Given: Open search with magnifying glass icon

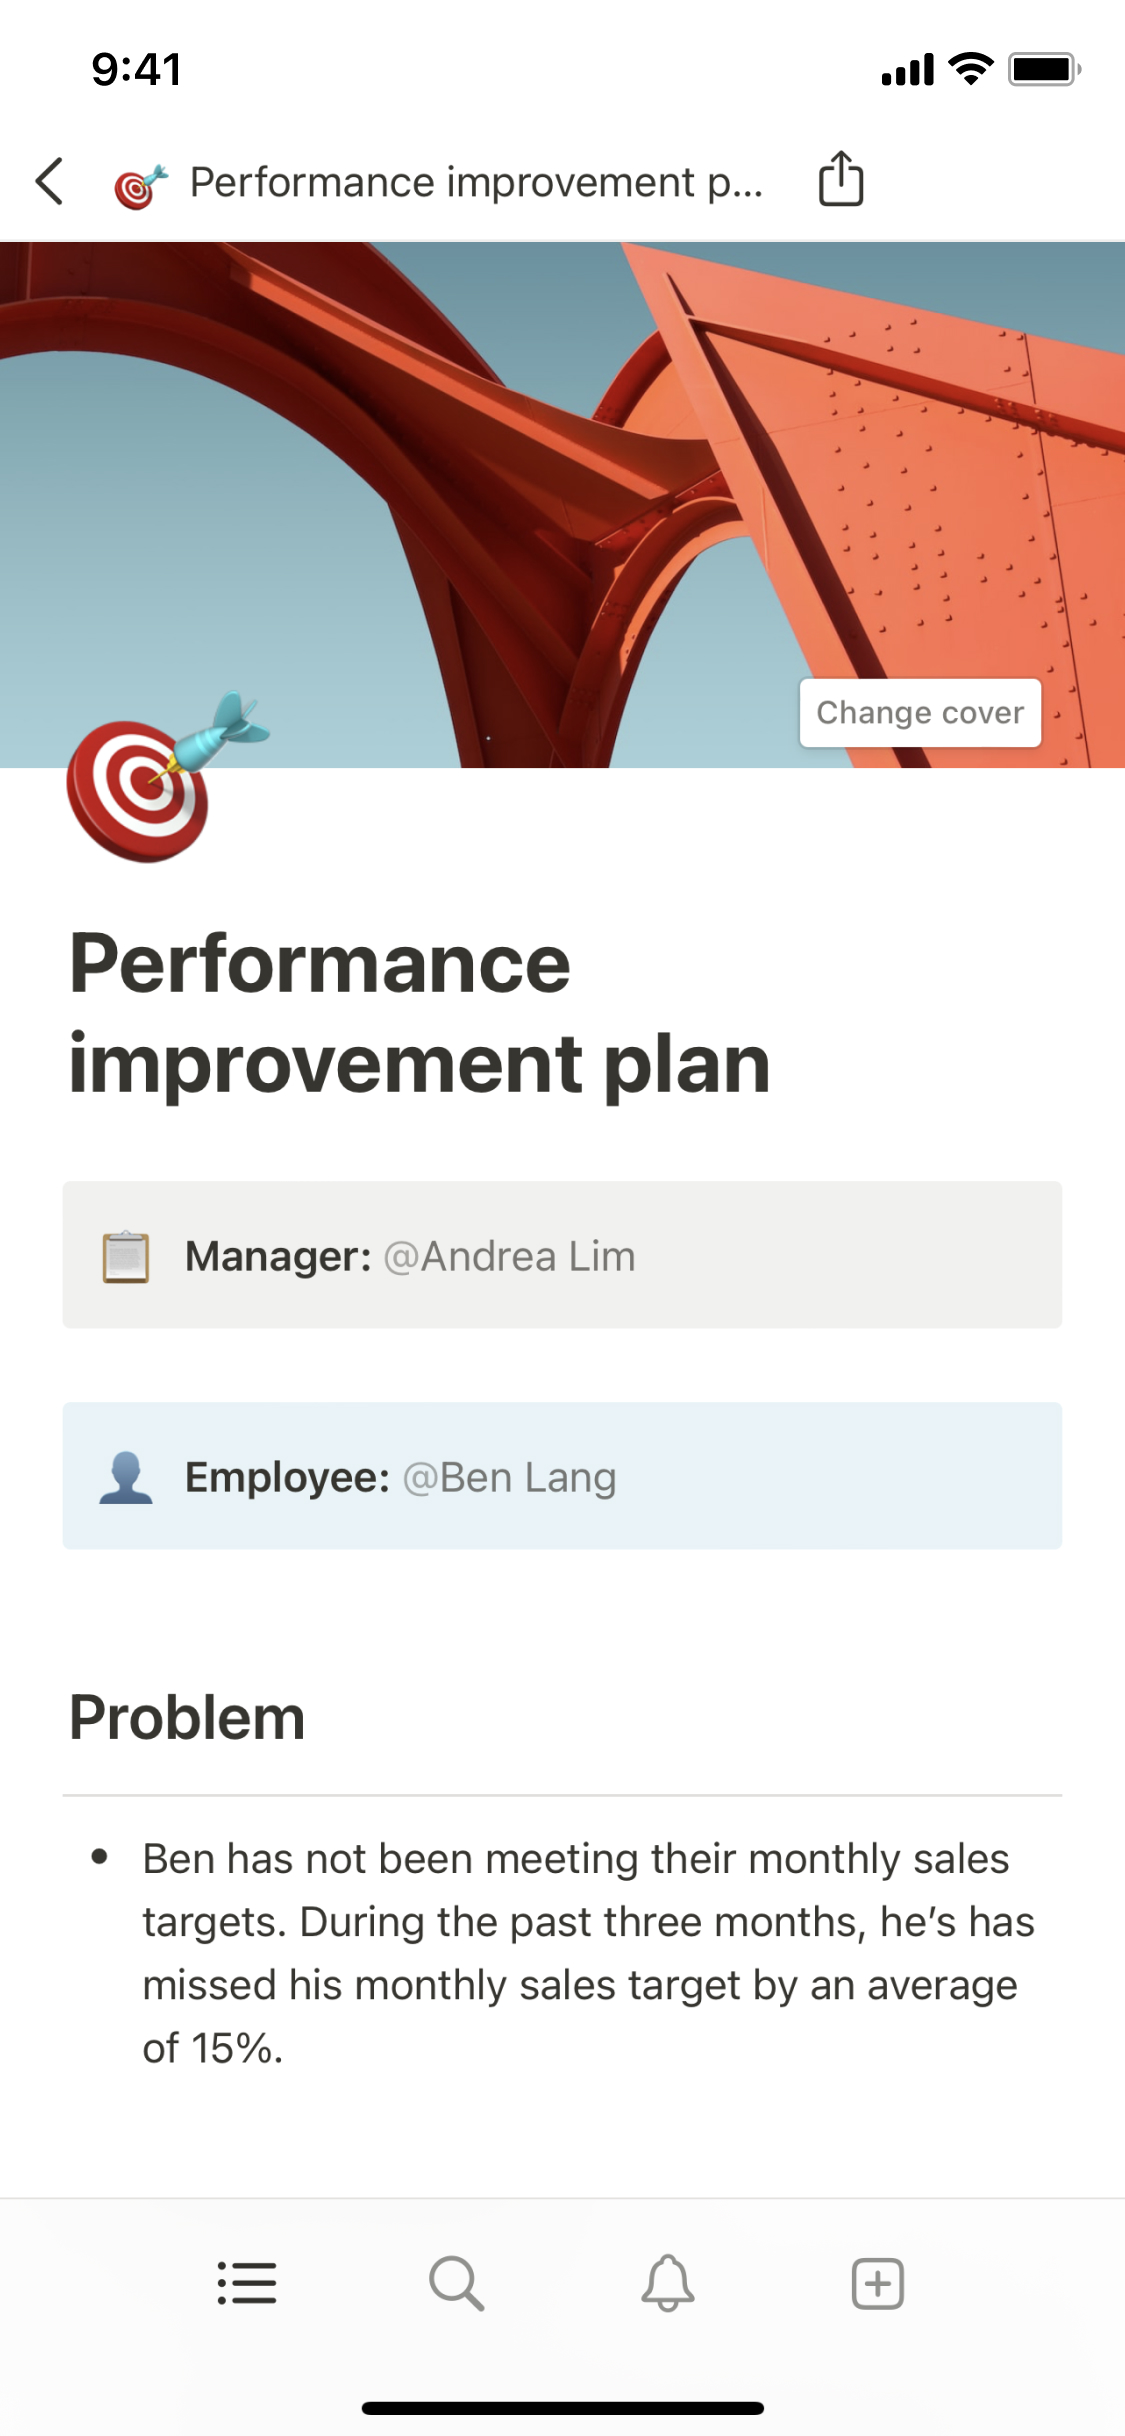Looking at the screenshot, I should [457, 2284].
